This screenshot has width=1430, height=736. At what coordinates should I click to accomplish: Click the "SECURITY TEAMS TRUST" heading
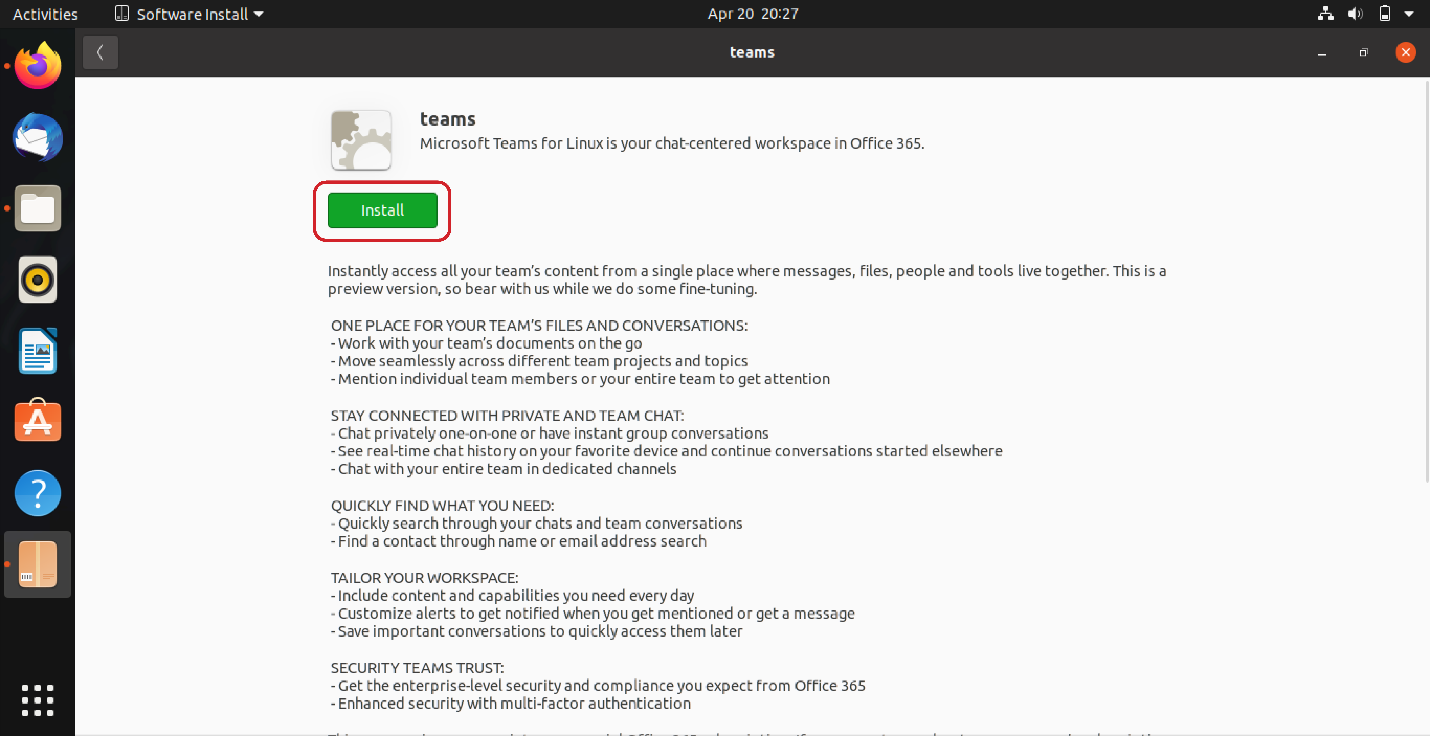click(418, 668)
